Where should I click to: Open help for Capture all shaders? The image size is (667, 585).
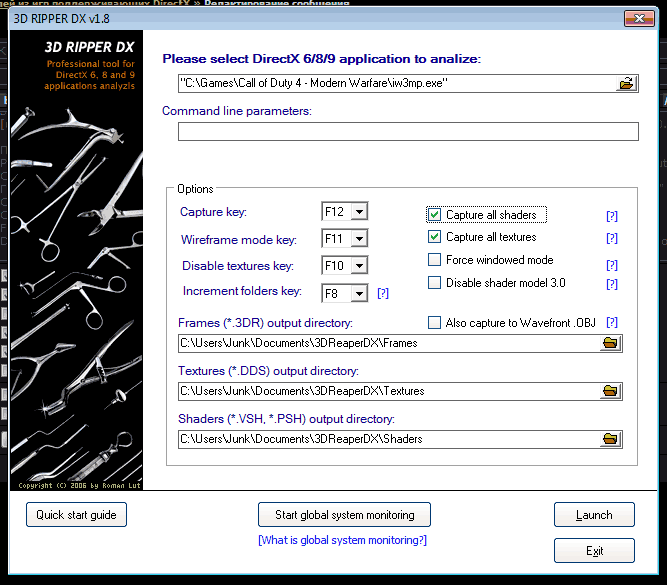click(612, 216)
